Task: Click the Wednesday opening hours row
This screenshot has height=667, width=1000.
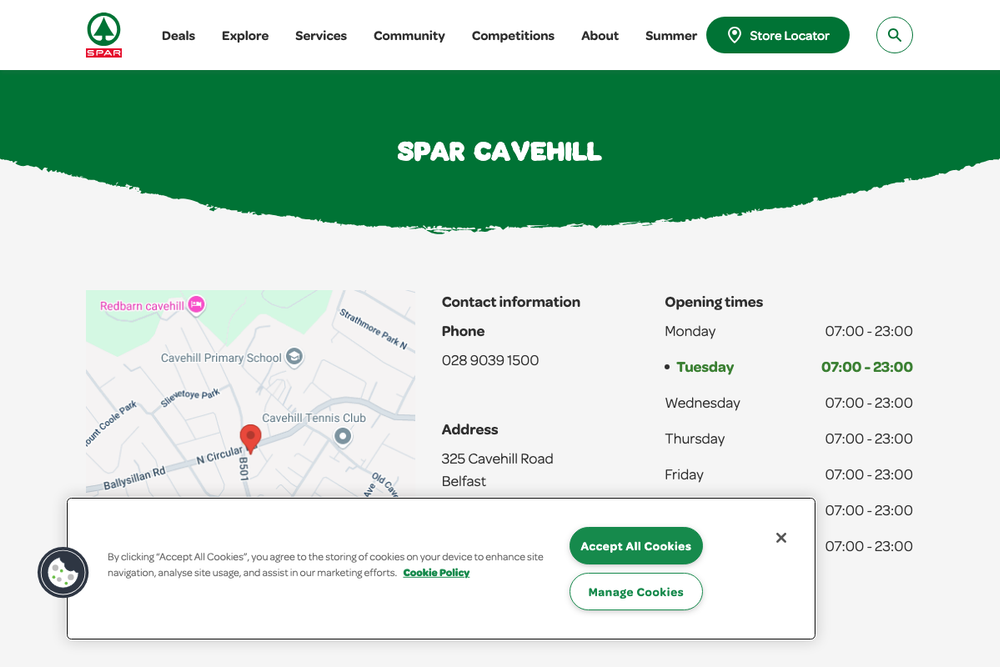Action: tap(788, 403)
